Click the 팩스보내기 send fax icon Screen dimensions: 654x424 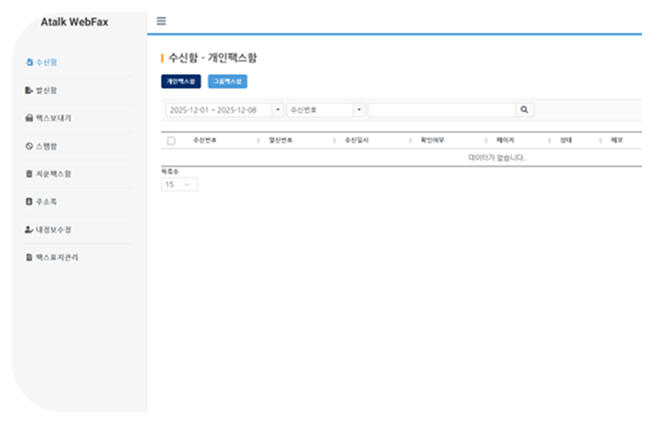(29, 118)
